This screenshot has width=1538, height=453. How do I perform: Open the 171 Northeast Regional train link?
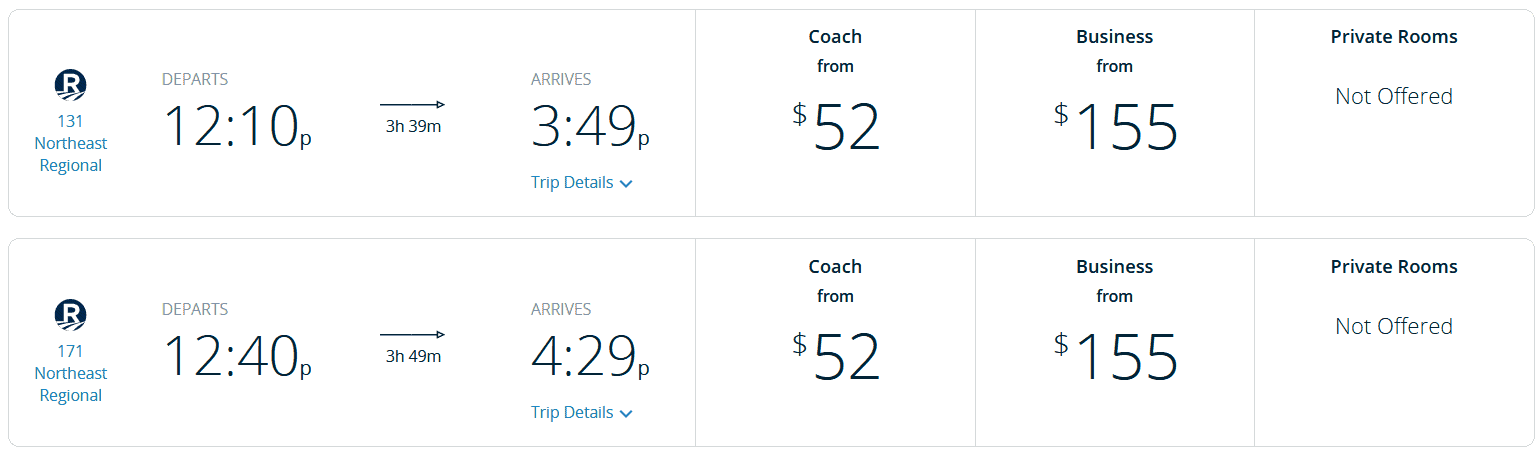tap(70, 374)
